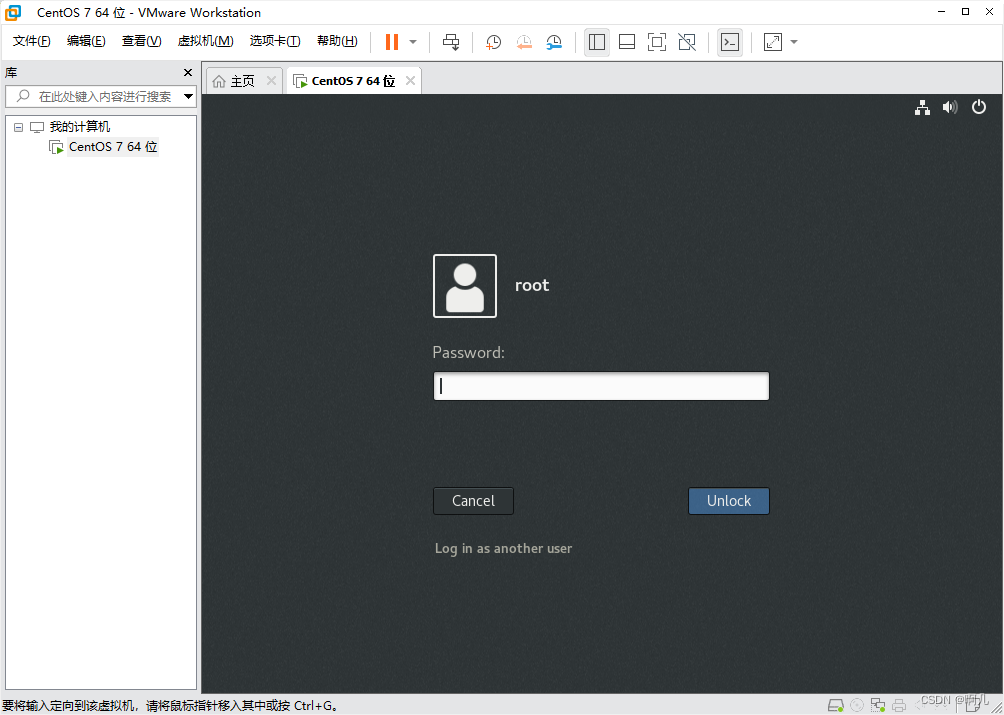Open the snapshot manager
This screenshot has width=1004, height=715.
pos(554,42)
